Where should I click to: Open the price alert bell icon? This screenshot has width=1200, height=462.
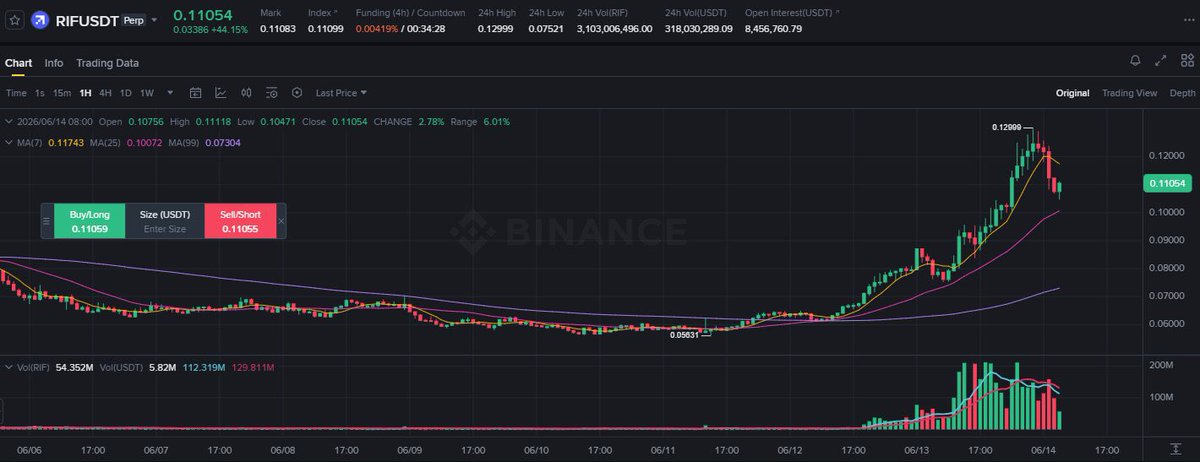[1135, 61]
